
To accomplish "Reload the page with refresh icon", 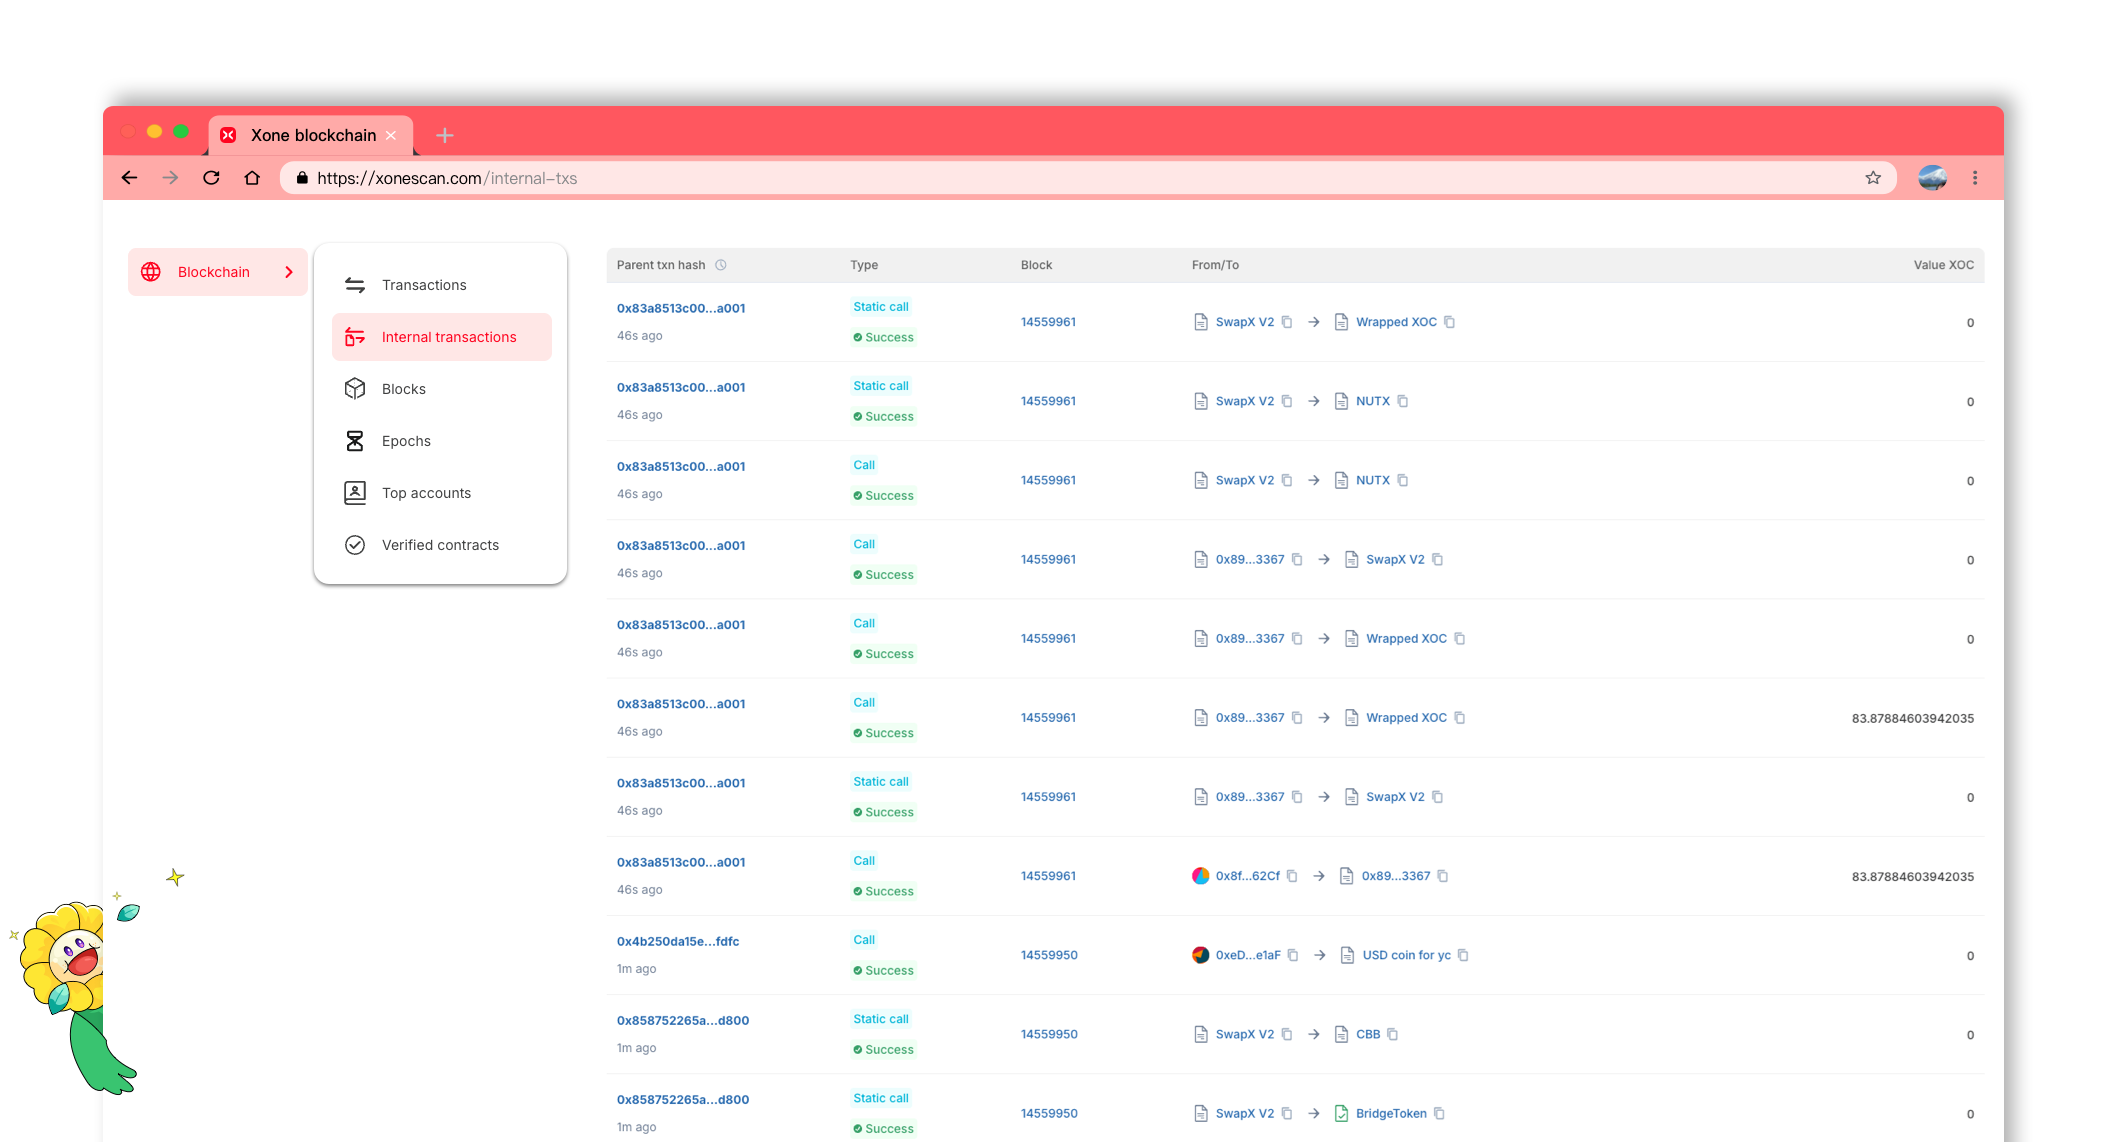I will [x=211, y=178].
